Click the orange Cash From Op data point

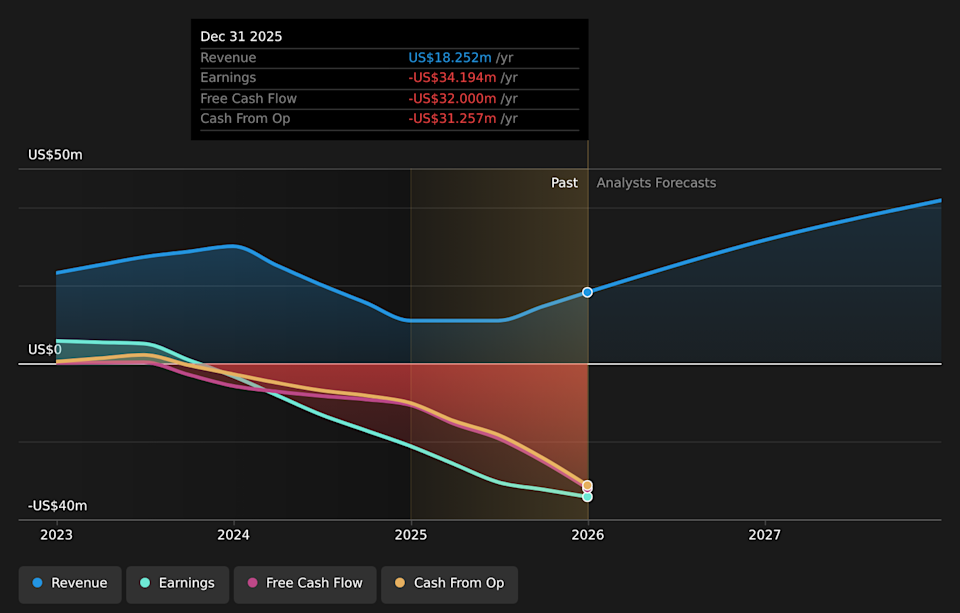point(587,485)
